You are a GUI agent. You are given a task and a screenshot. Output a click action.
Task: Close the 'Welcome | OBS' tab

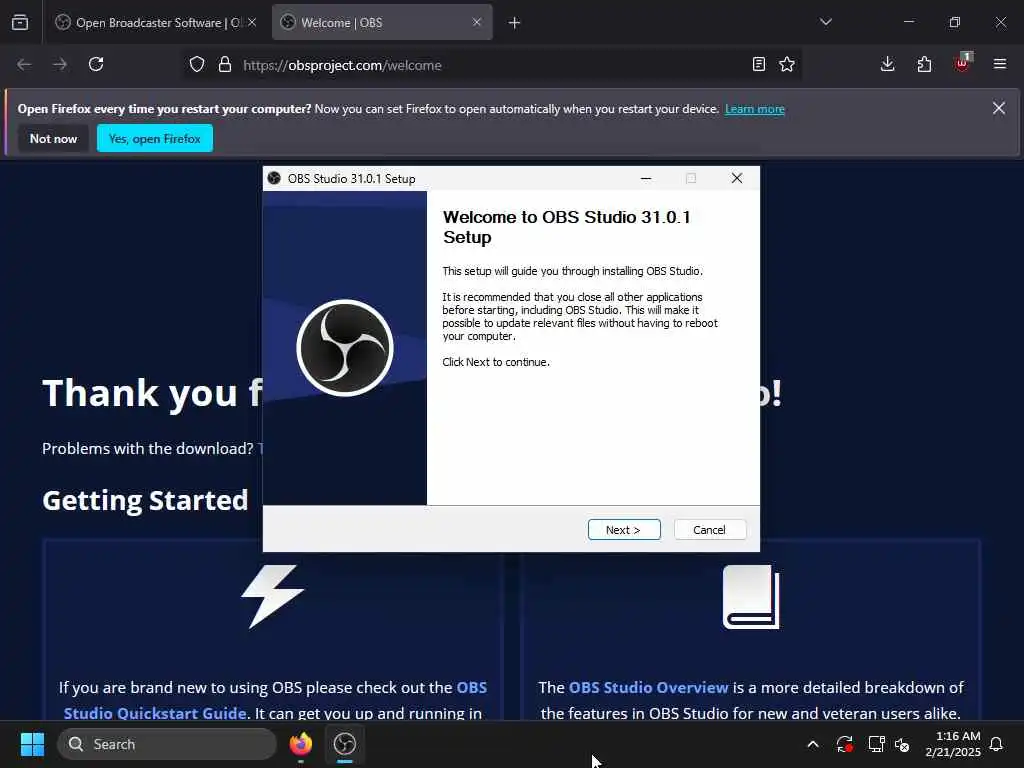click(477, 22)
